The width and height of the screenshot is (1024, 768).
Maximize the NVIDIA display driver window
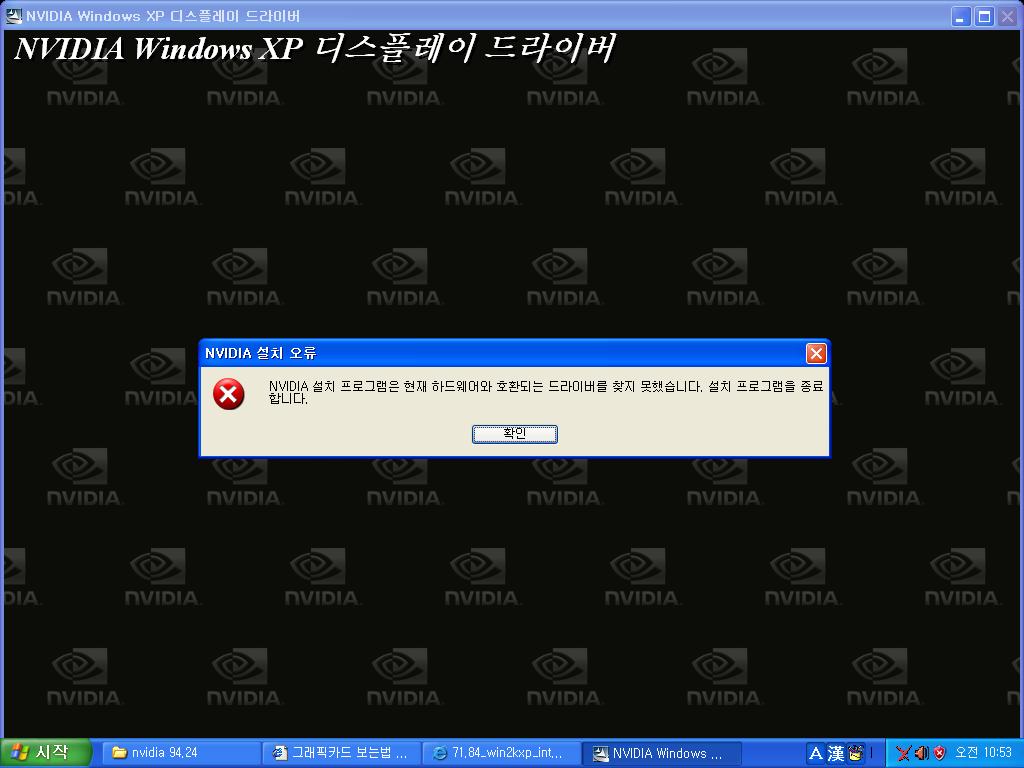coord(984,16)
